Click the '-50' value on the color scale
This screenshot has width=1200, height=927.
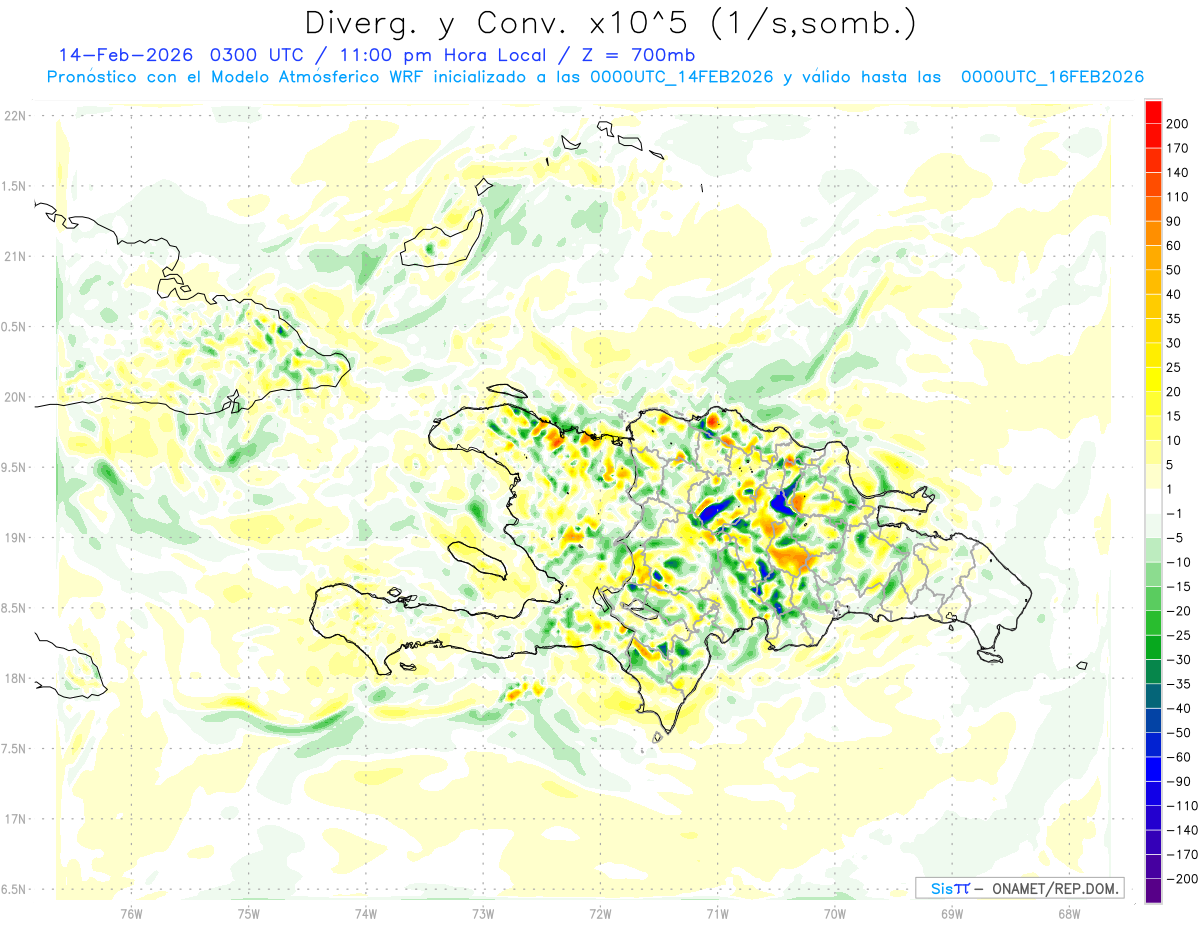1181,733
